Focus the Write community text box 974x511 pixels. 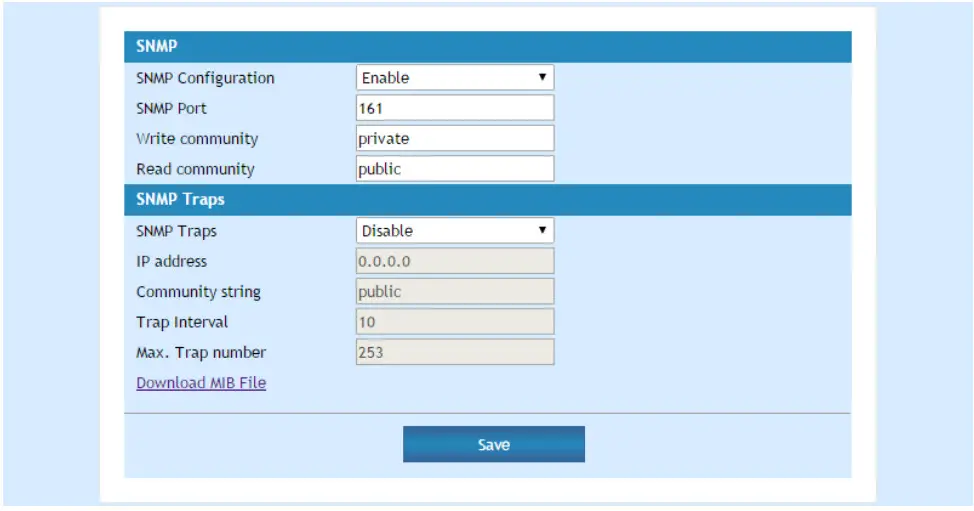(454, 139)
